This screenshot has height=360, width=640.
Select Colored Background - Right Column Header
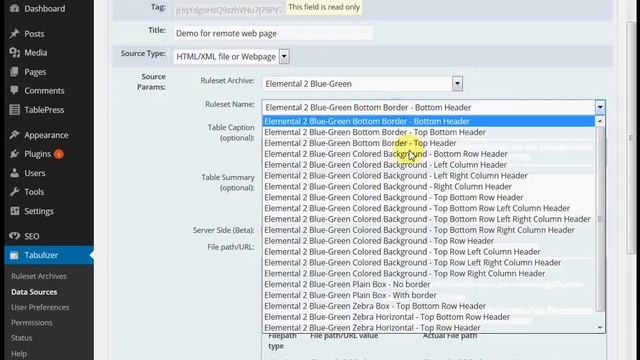pos(429,187)
